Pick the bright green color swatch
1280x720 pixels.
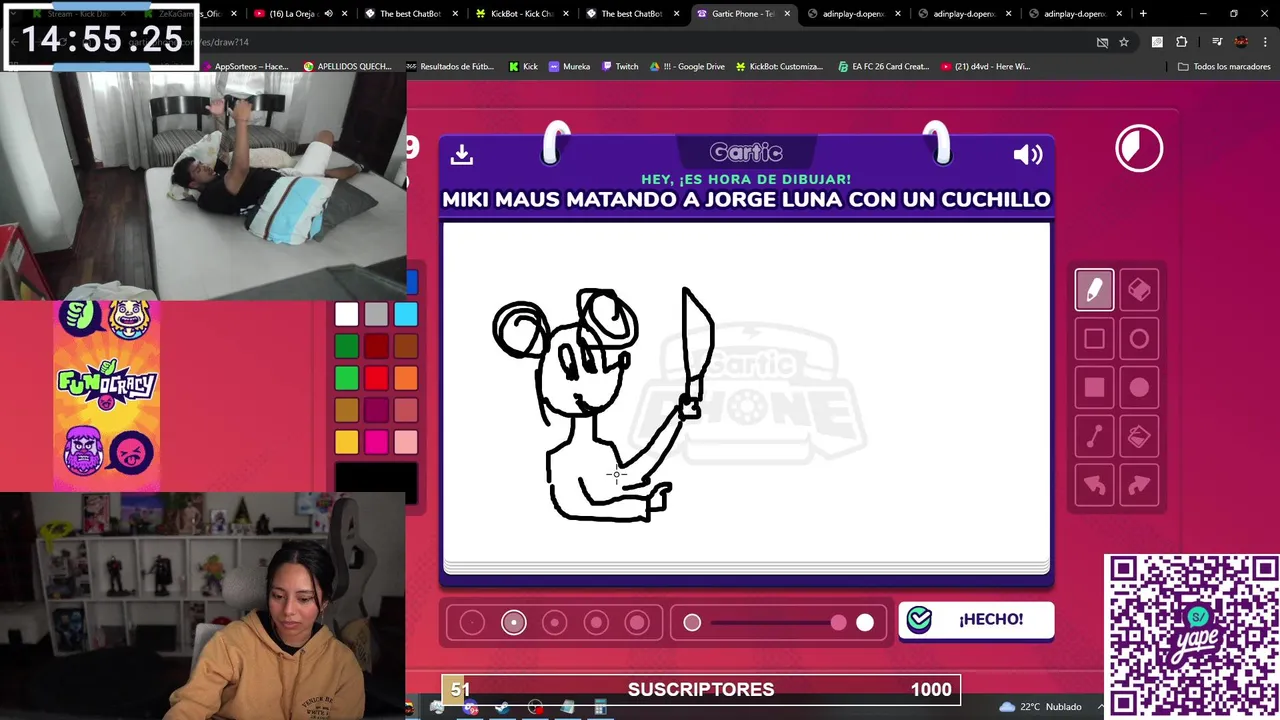pyautogui.click(x=346, y=379)
